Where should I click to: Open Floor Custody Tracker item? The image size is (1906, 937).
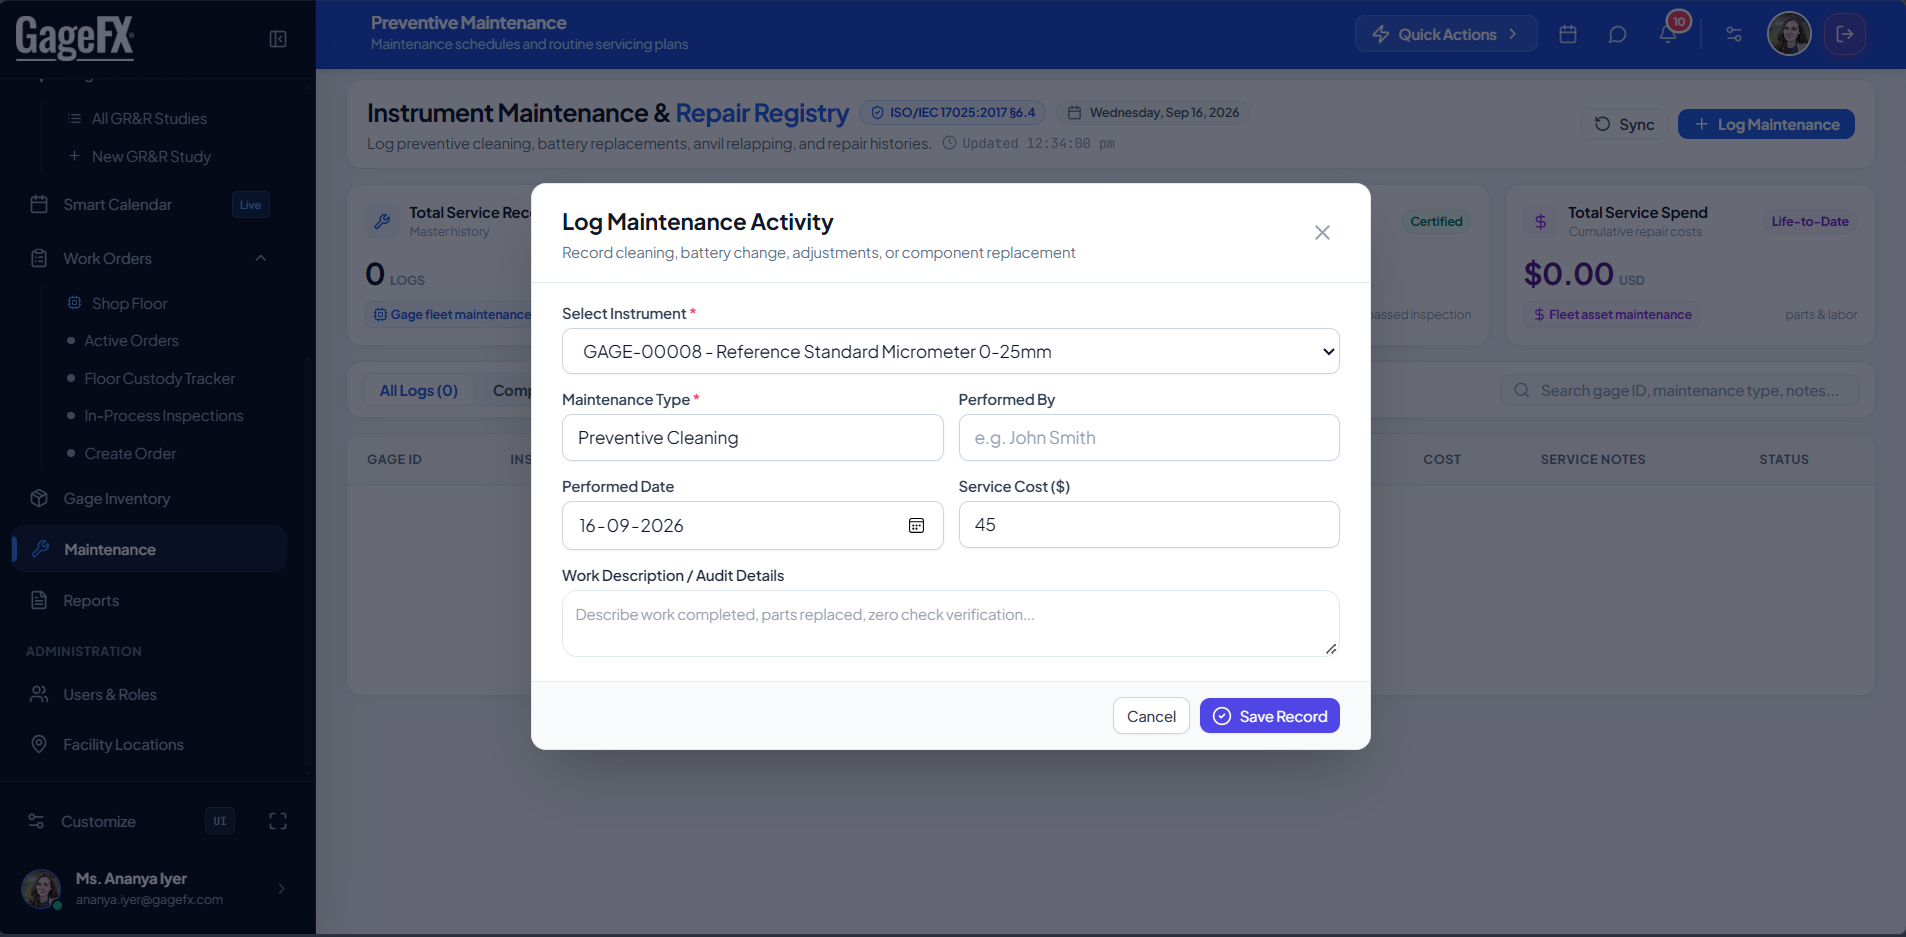pos(159,378)
